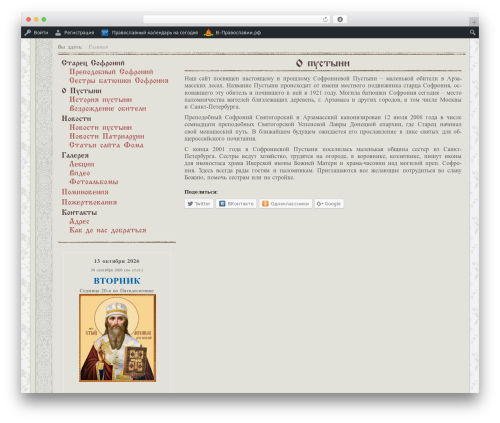Open История пустыни page
Viewport: 500px width, 423px height.
[x=101, y=100]
